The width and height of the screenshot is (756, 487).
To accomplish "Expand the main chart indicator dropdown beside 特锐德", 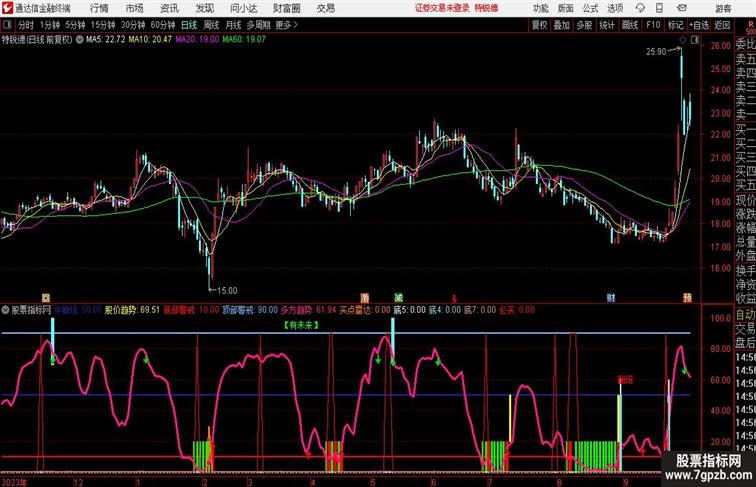I will point(80,40).
